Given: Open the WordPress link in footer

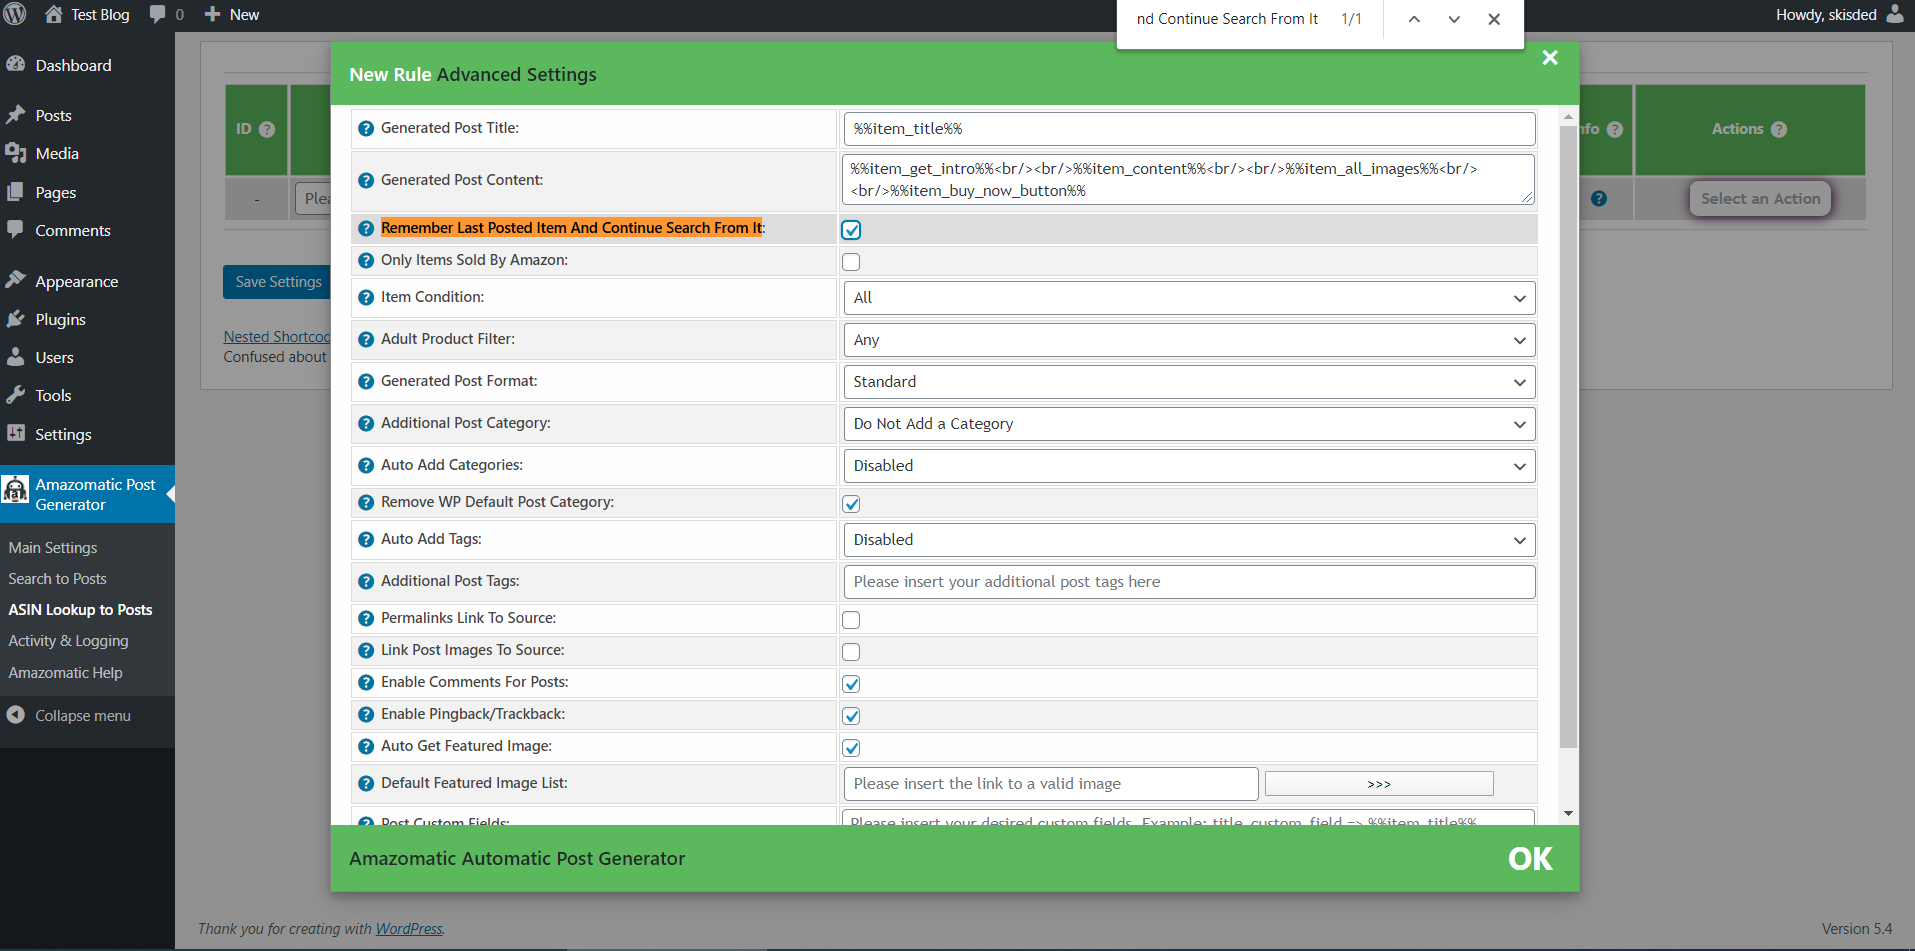Looking at the screenshot, I should point(409,929).
